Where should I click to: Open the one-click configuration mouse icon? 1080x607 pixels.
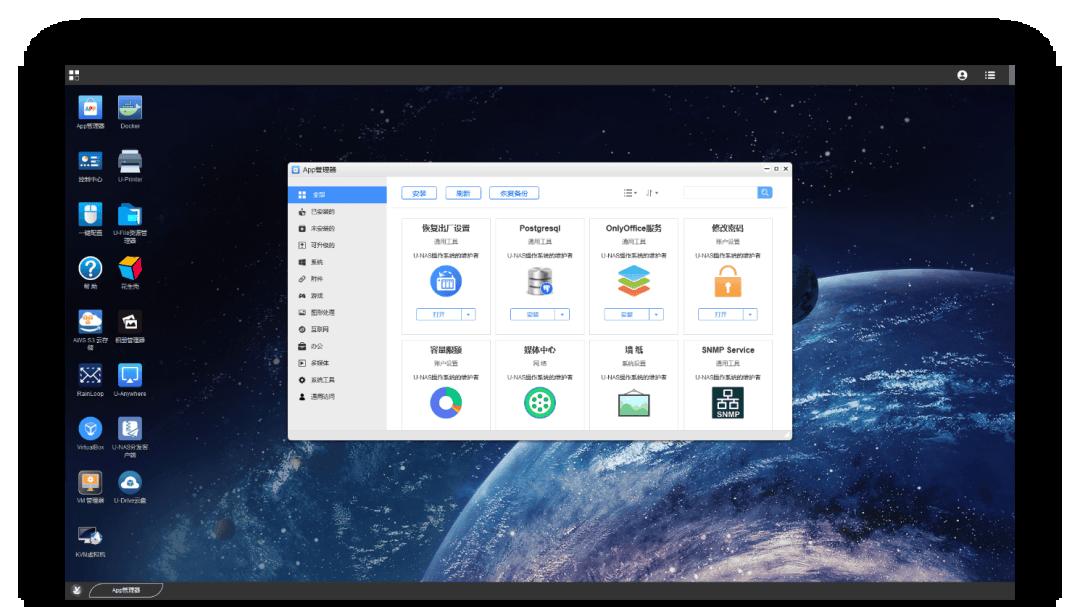(x=90, y=214)
